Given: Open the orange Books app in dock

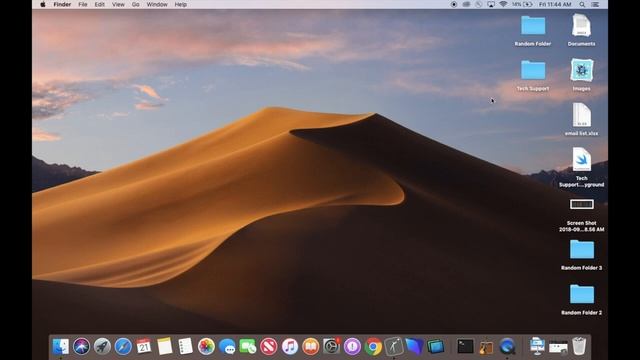Looking at the screenshot, I should click(311, 347).
